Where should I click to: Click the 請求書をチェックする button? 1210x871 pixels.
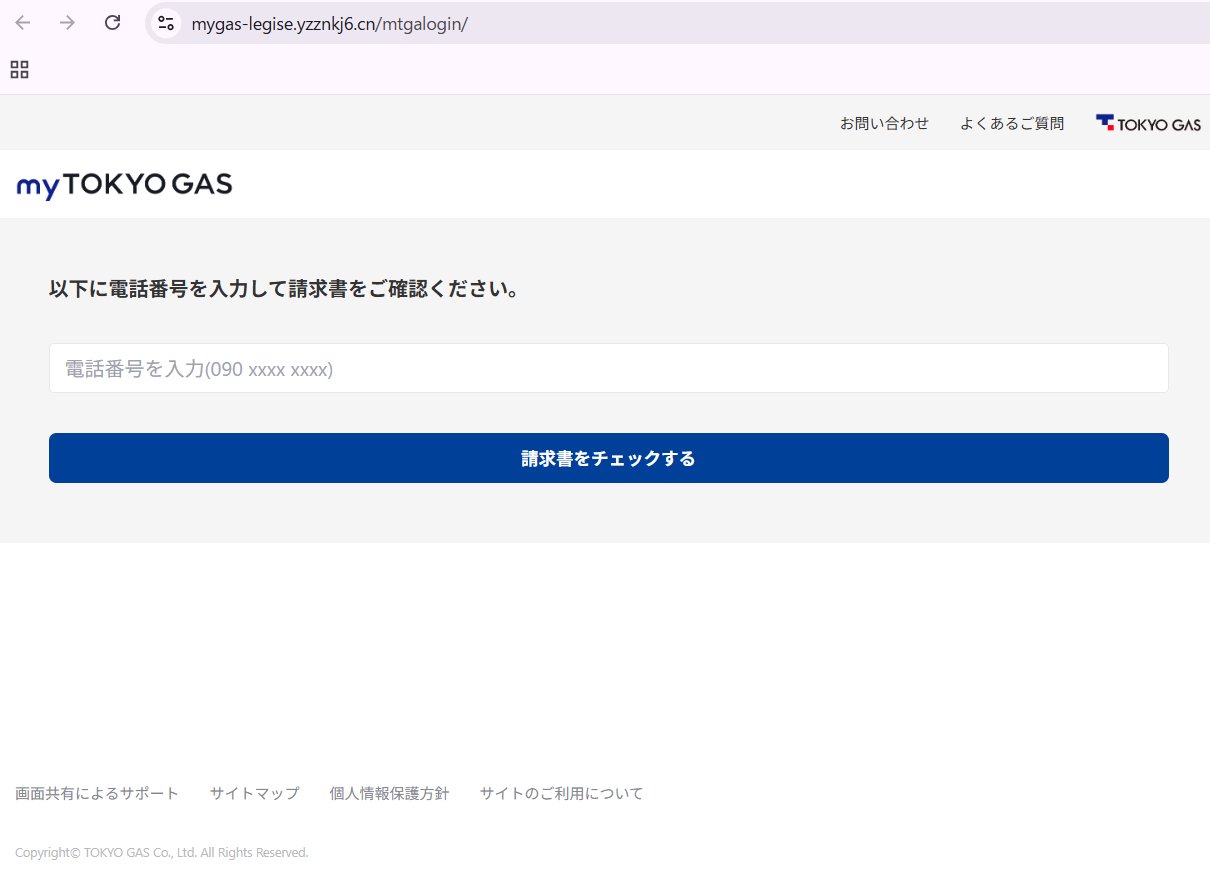point(608,458)
